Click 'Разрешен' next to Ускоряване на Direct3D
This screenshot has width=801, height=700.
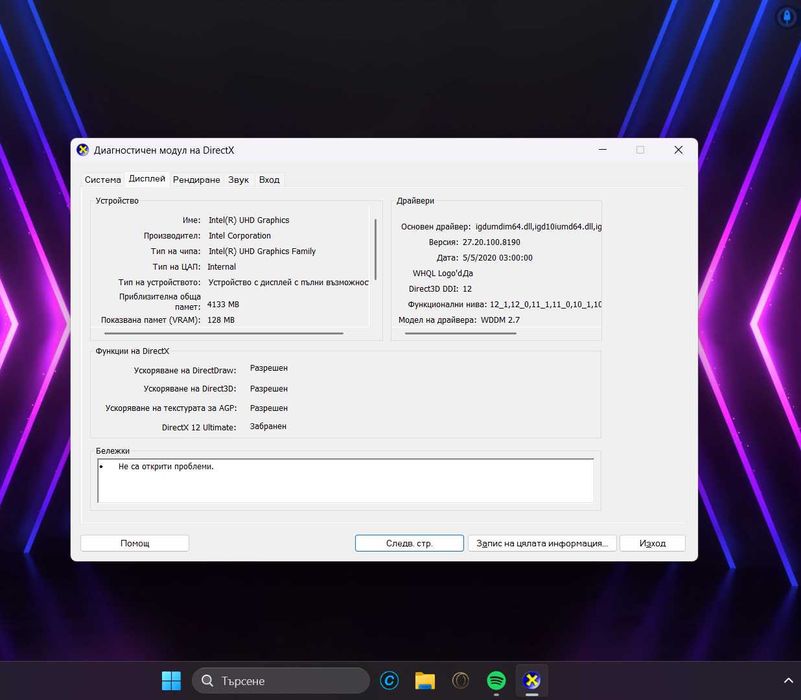pyautogui.click(x=269, y=389)
